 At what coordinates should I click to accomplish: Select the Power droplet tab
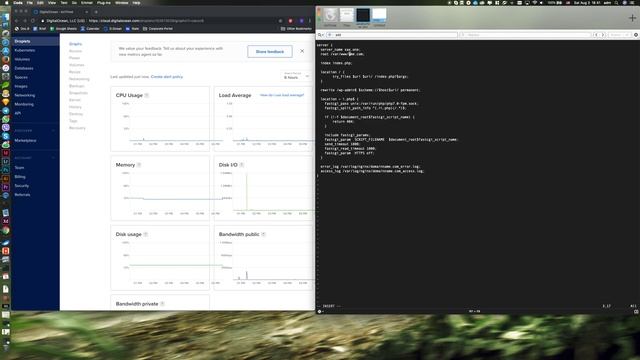[x=74, y=58]
